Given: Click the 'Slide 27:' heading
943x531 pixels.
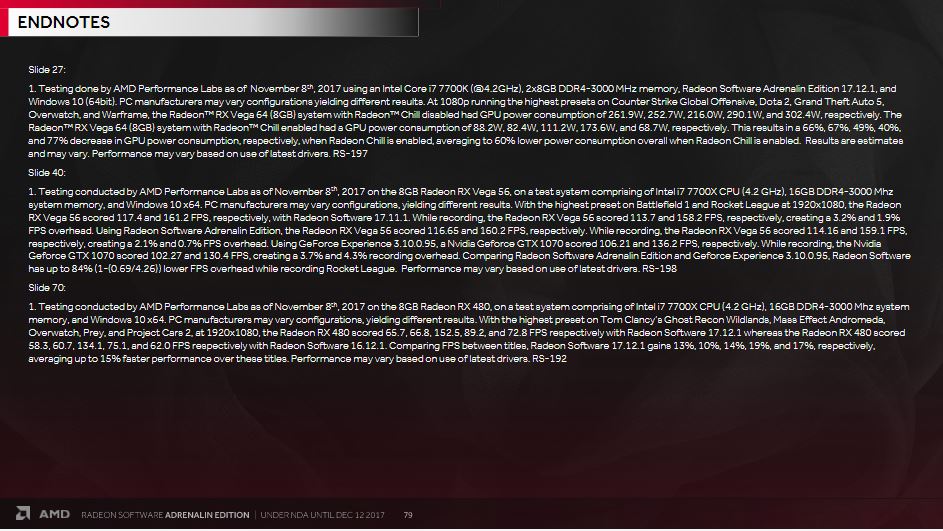Looking at the screenshot, I should click(47, 70).
